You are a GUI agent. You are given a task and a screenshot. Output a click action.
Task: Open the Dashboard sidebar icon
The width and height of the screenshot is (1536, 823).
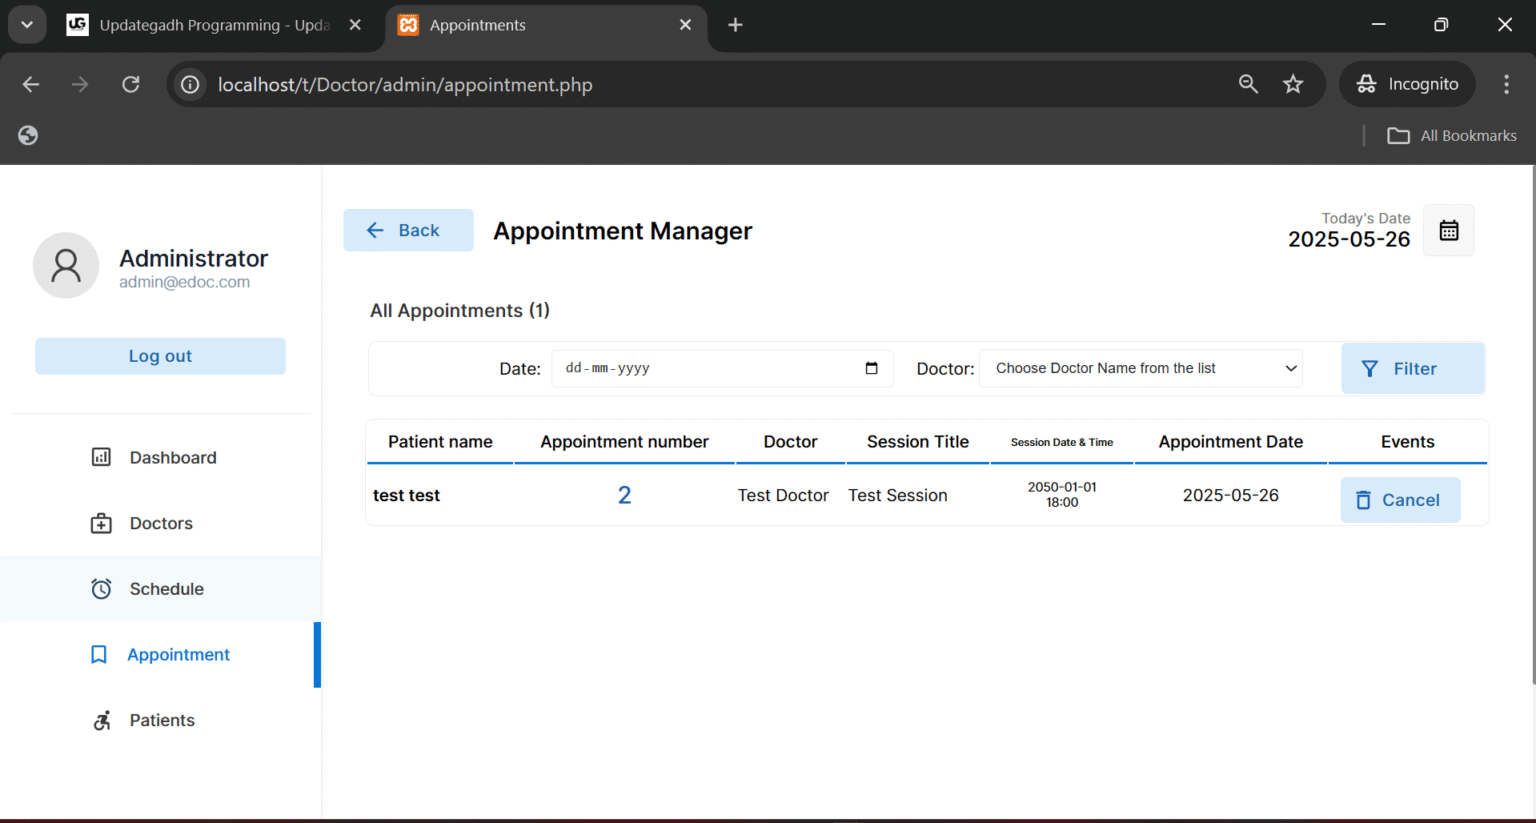[101, 457]
